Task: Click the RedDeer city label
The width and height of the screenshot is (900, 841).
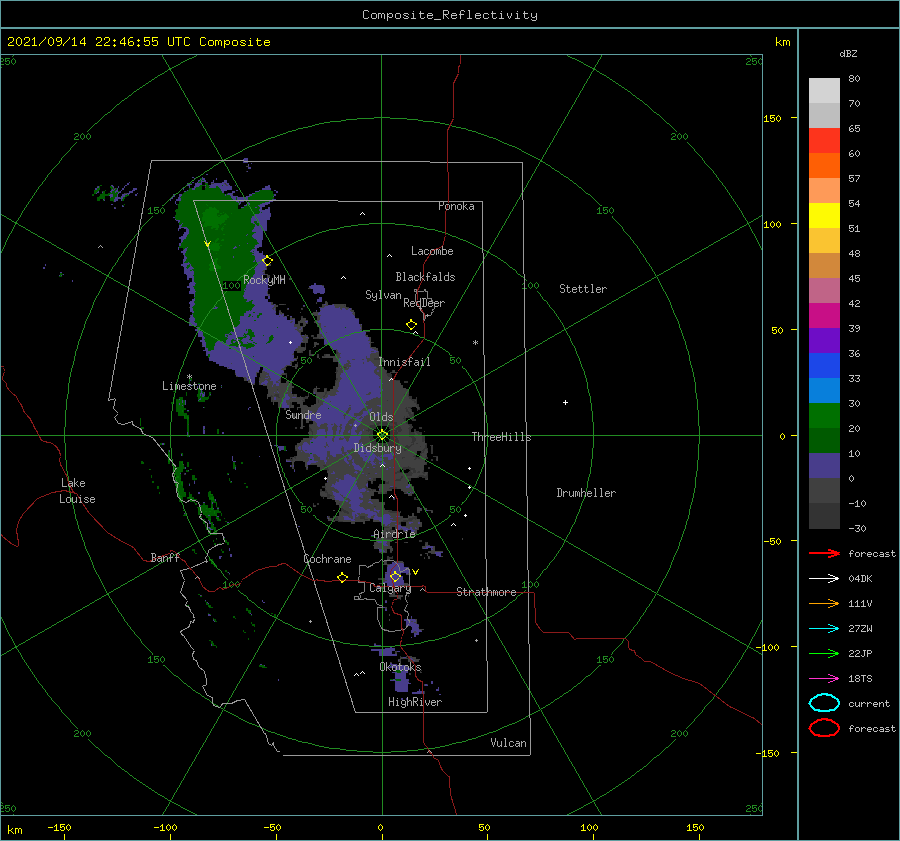Action: tap(424, 303)
